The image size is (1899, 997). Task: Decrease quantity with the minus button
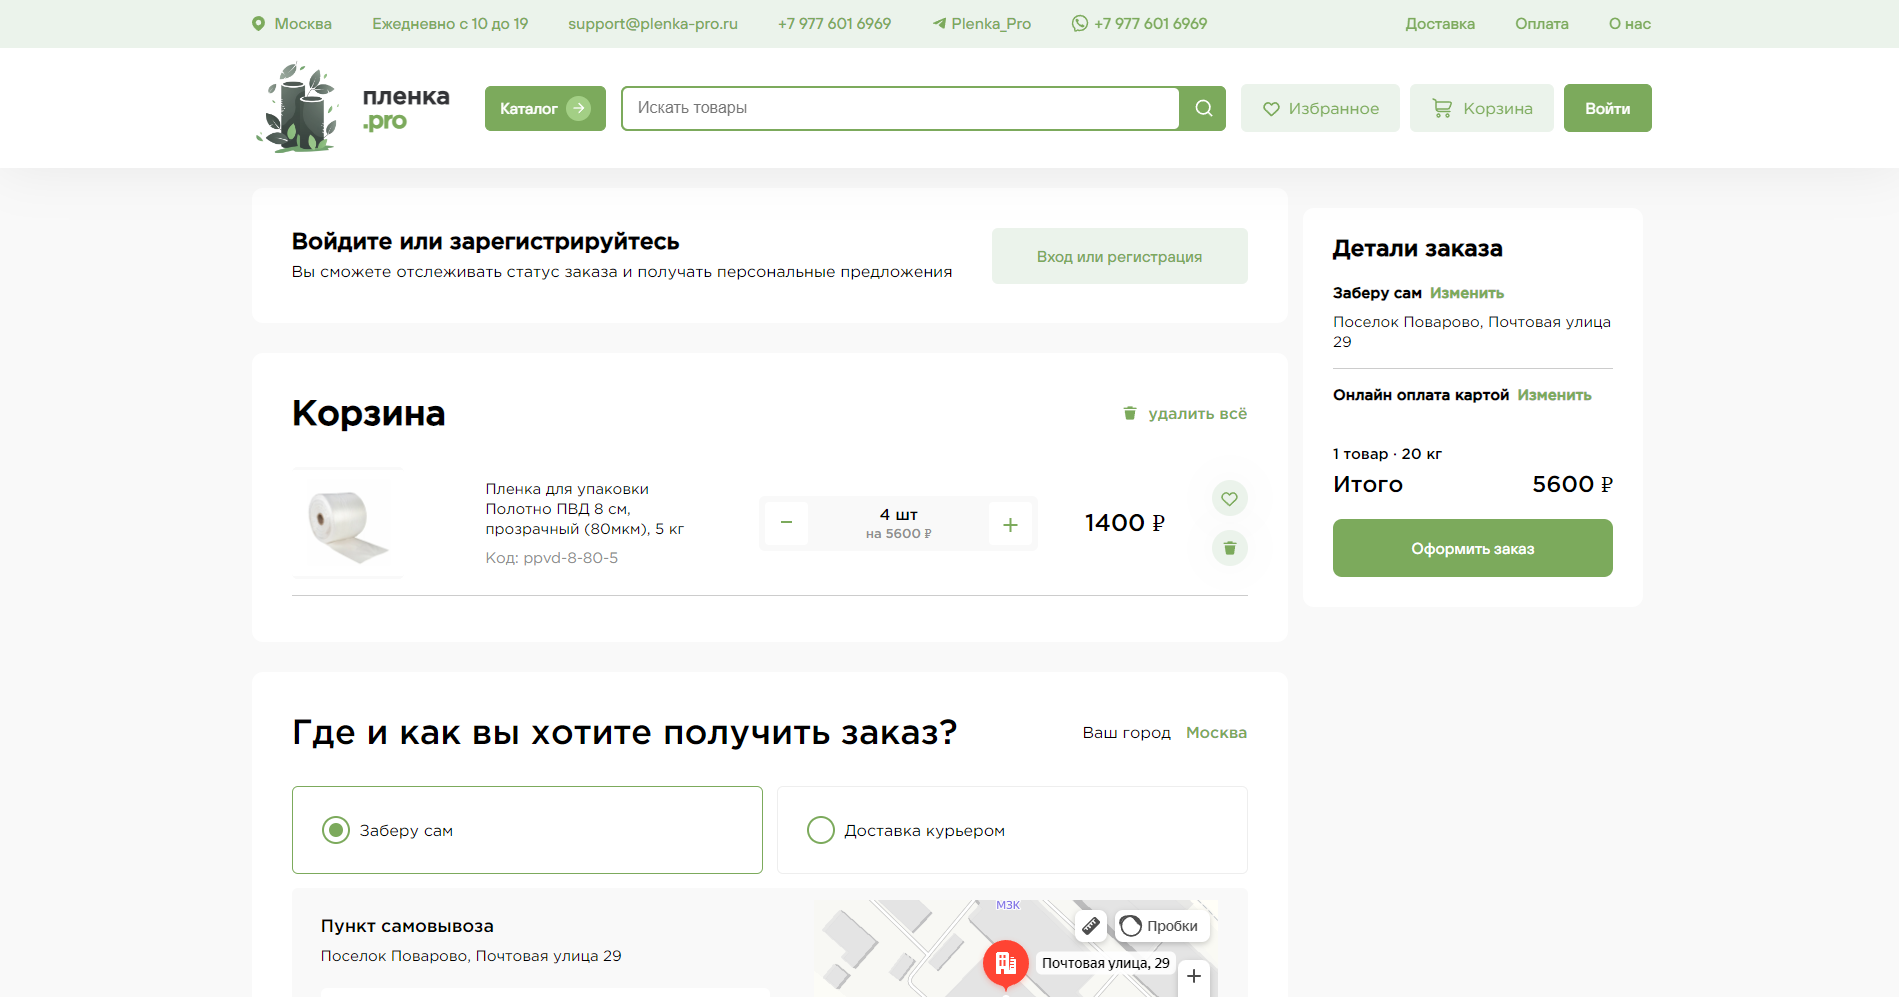click(787, 523)
